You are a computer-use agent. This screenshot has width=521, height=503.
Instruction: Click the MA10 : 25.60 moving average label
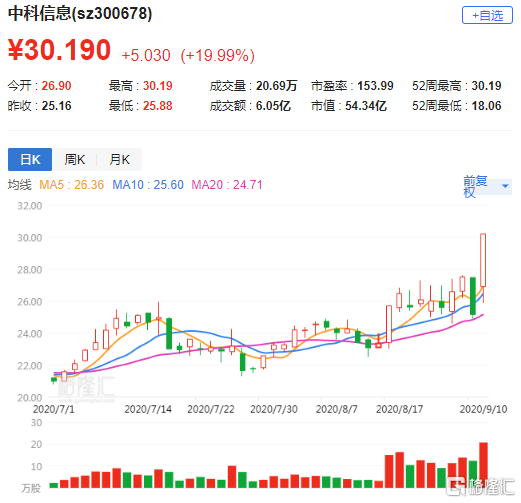coord(148,185)
